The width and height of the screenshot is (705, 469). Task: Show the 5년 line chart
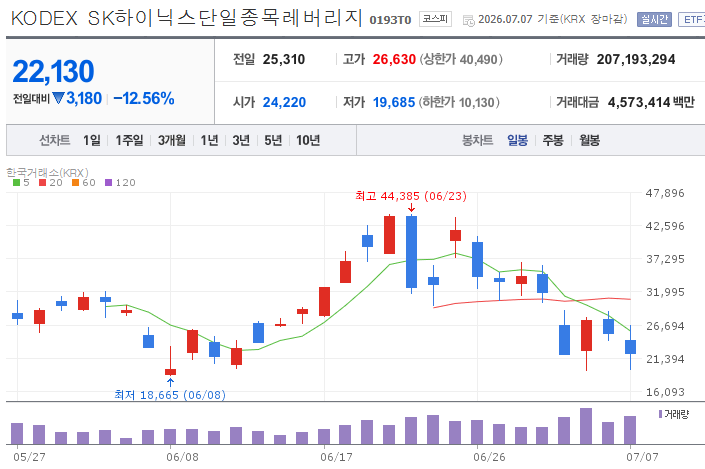coord(273,140)
